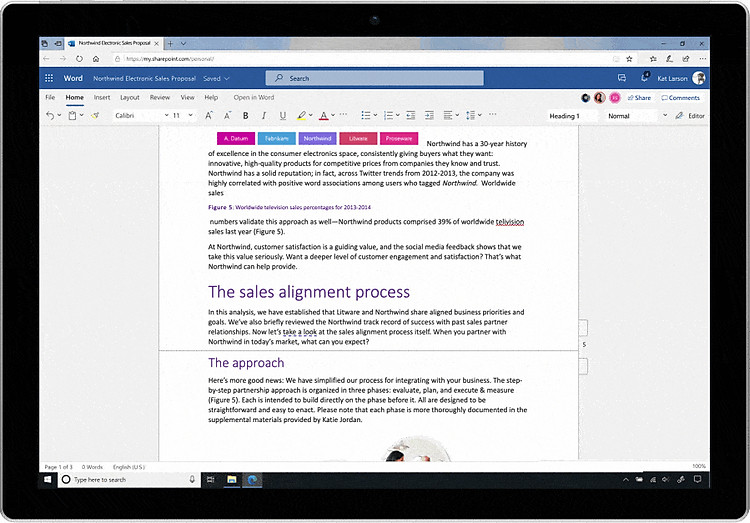
Task: Toggle Bold formatting in the ribbon
Action: point(245,115)
